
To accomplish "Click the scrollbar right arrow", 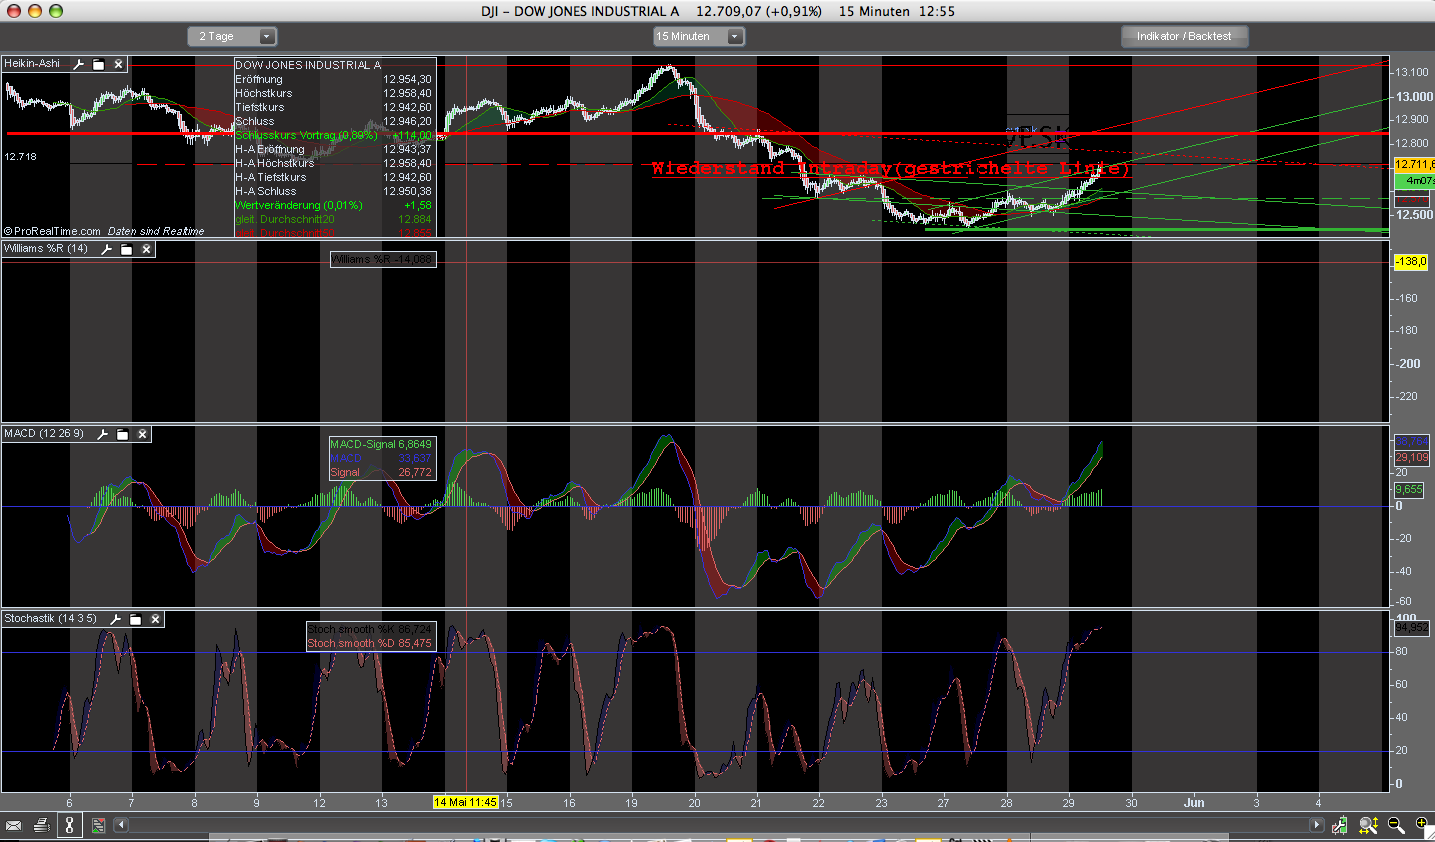I will [1317, 825].
